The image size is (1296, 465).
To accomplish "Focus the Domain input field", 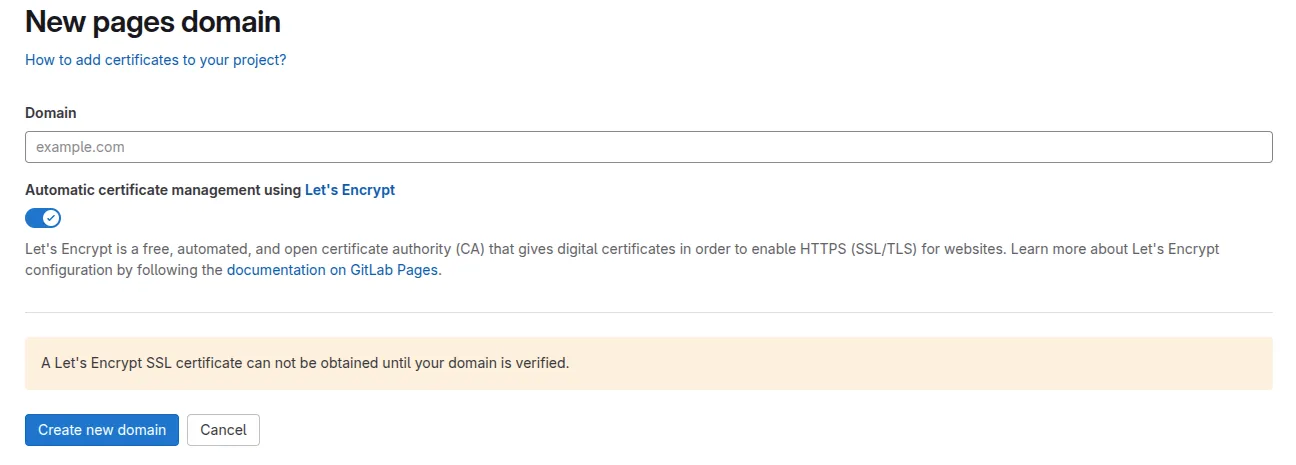I will point(648,147).
